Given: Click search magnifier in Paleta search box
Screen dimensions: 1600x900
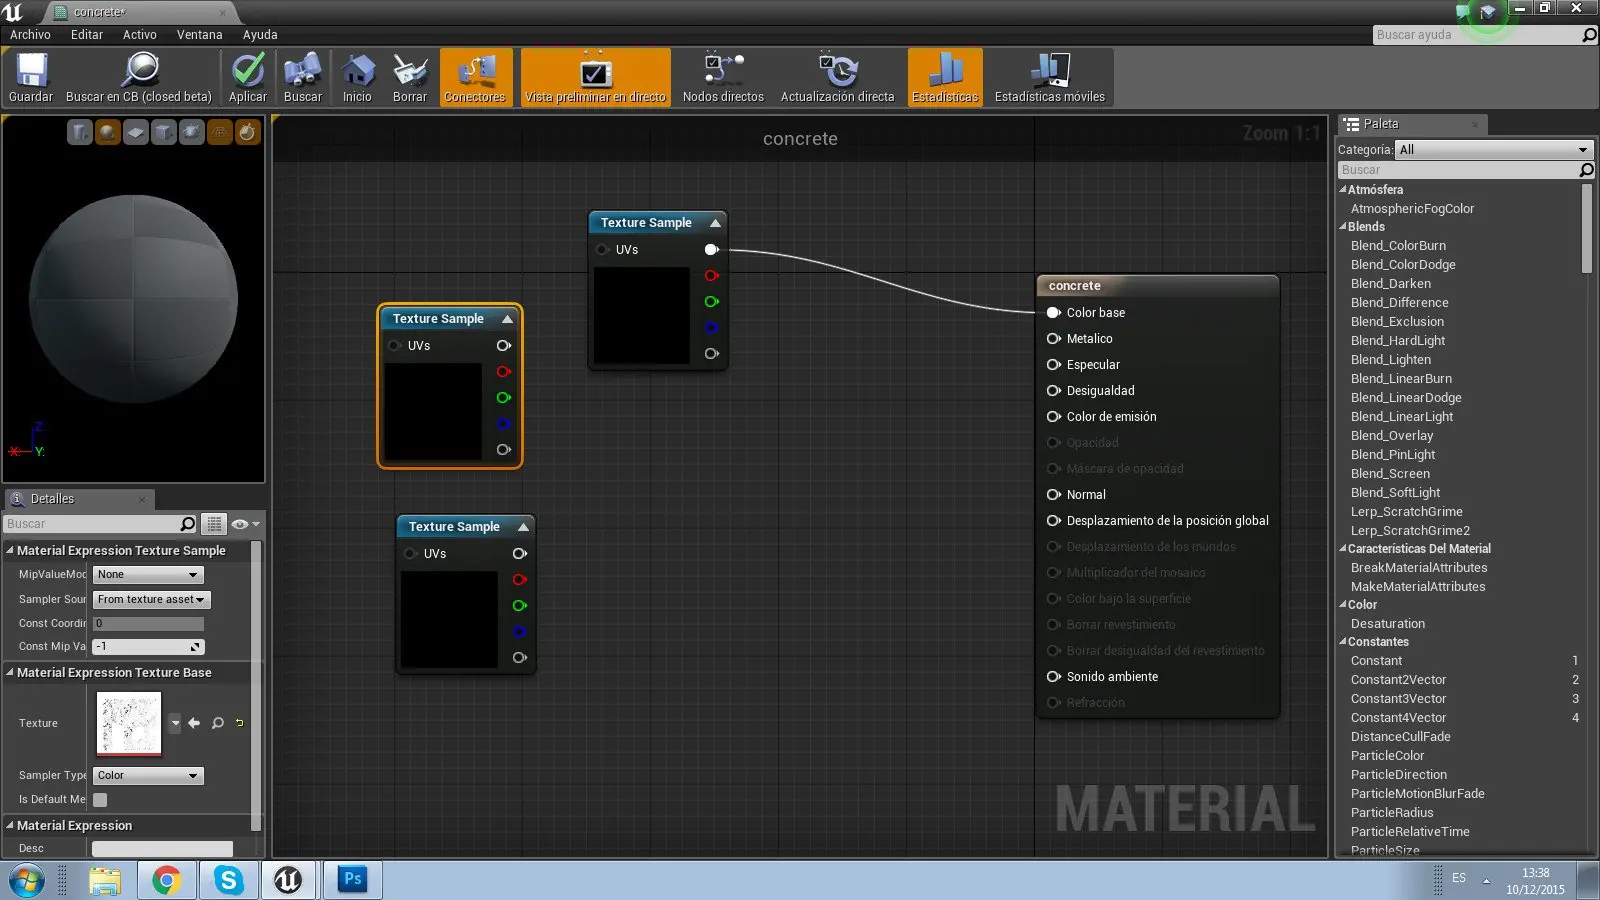Looking at the screenshot, I should 1586,170.
